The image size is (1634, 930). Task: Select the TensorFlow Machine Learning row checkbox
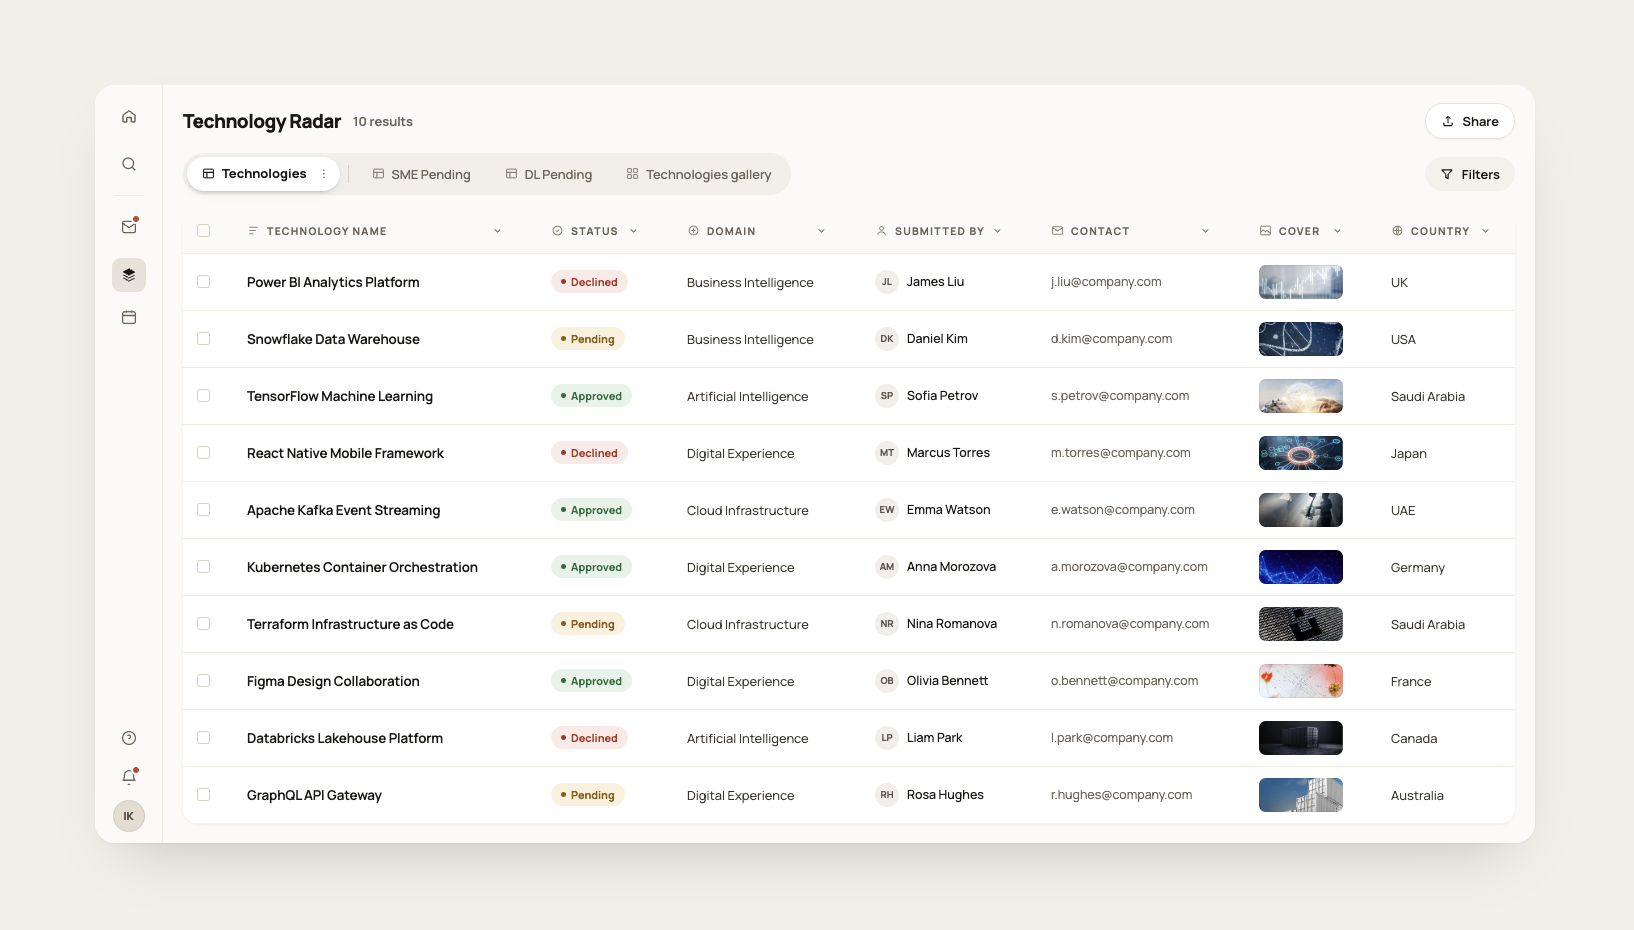204,396
